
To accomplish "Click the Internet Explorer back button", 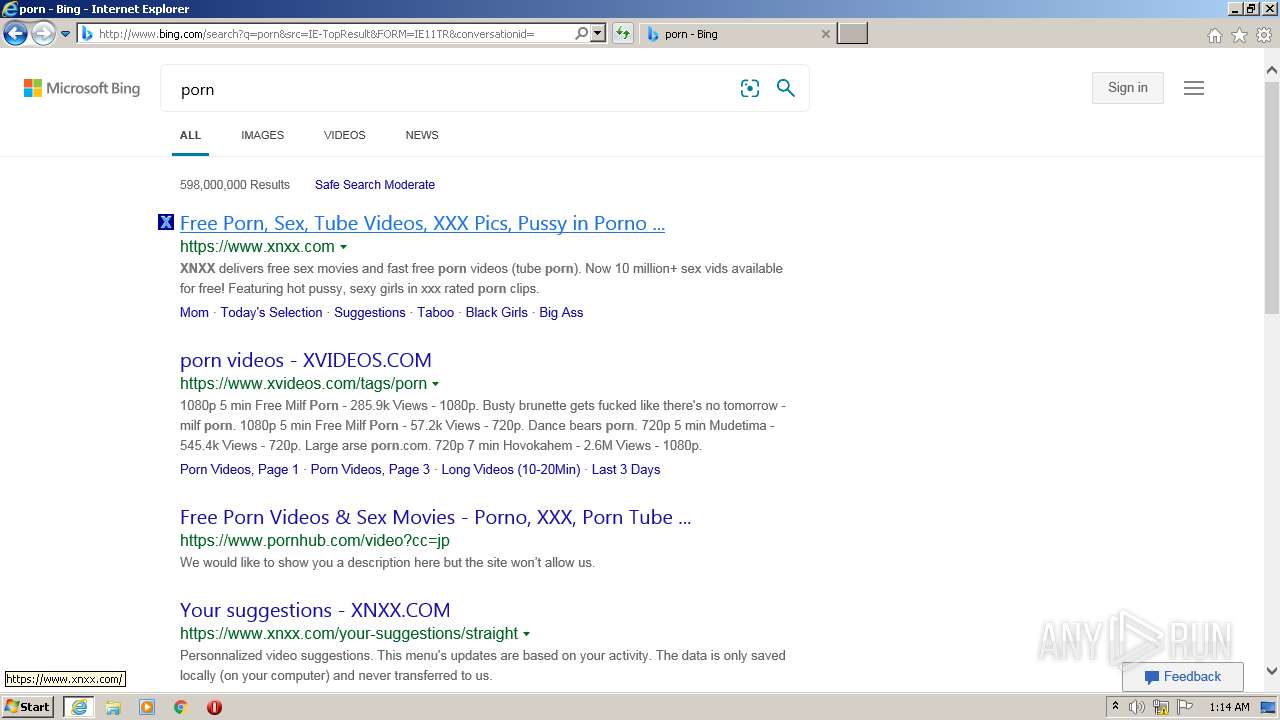I will [15, 34].
